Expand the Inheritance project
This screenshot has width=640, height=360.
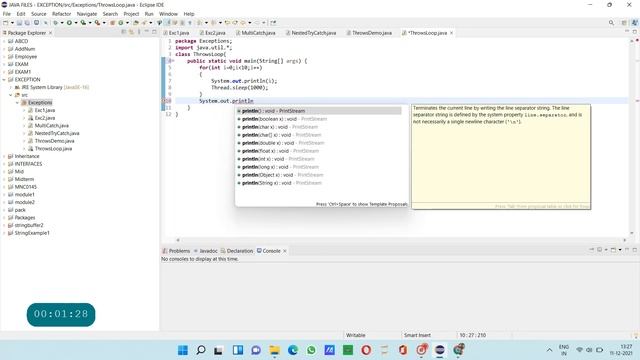(4, 156)
